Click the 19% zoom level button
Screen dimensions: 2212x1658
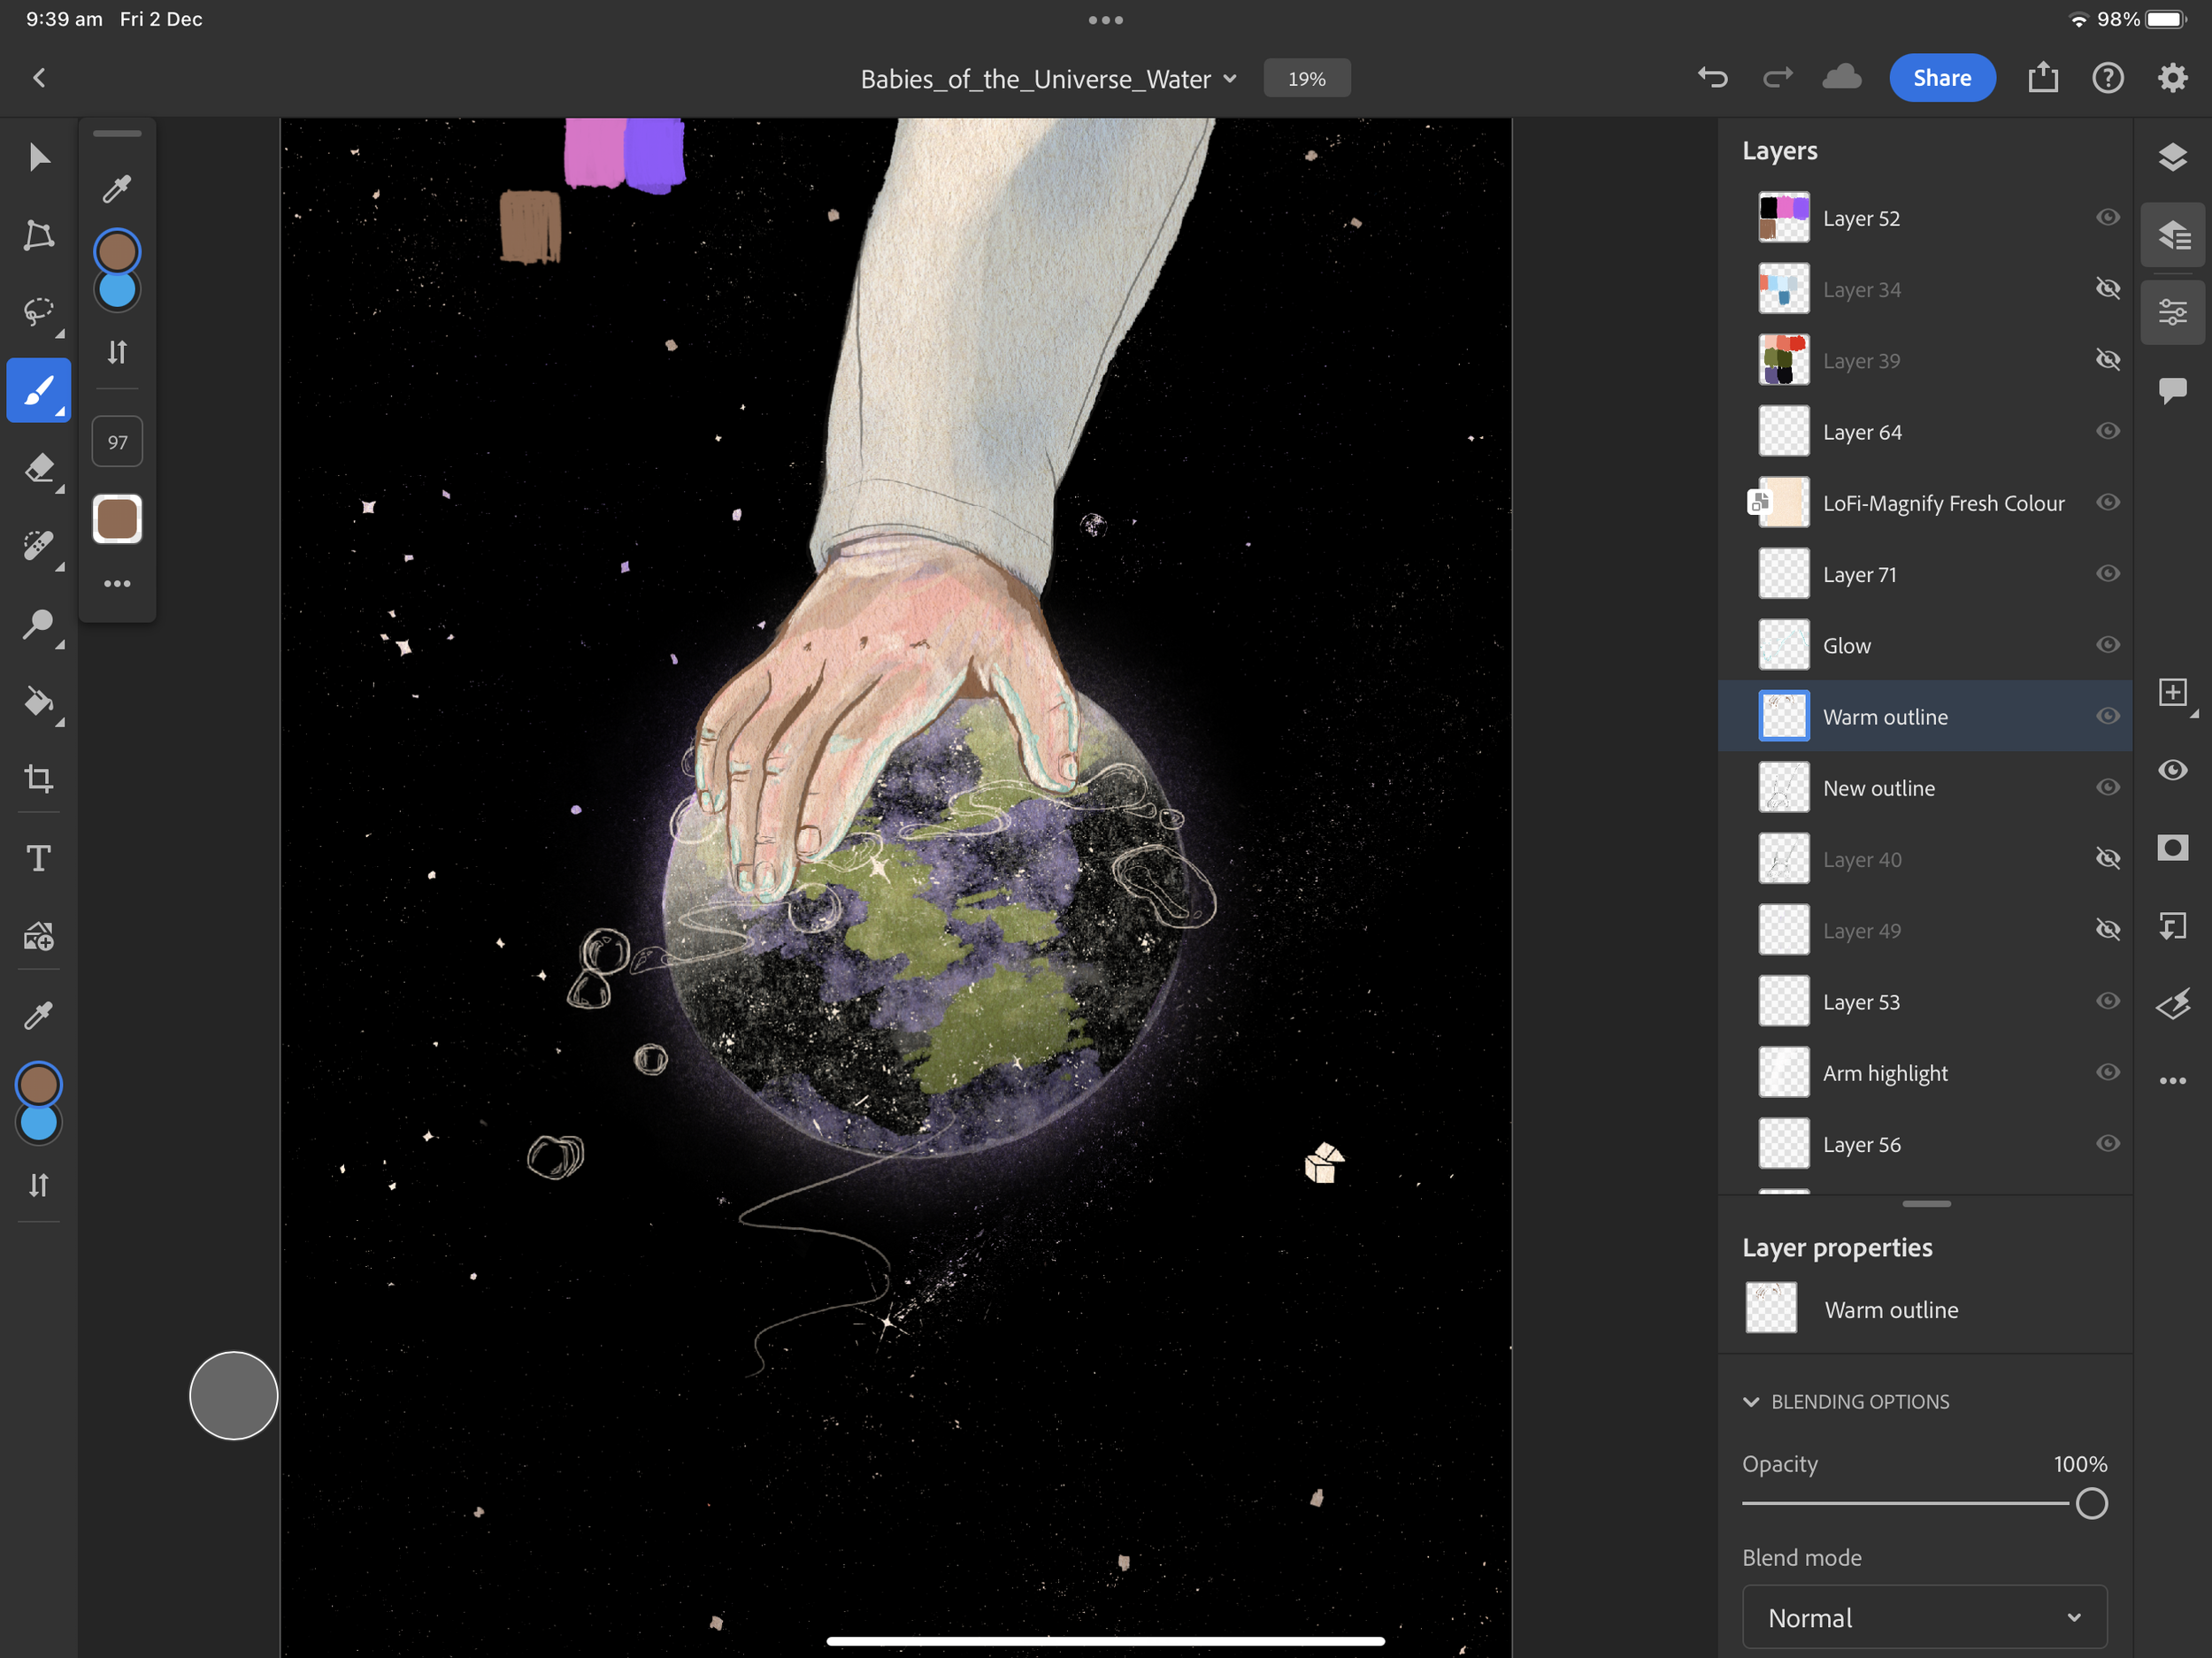coord(1306,79)
